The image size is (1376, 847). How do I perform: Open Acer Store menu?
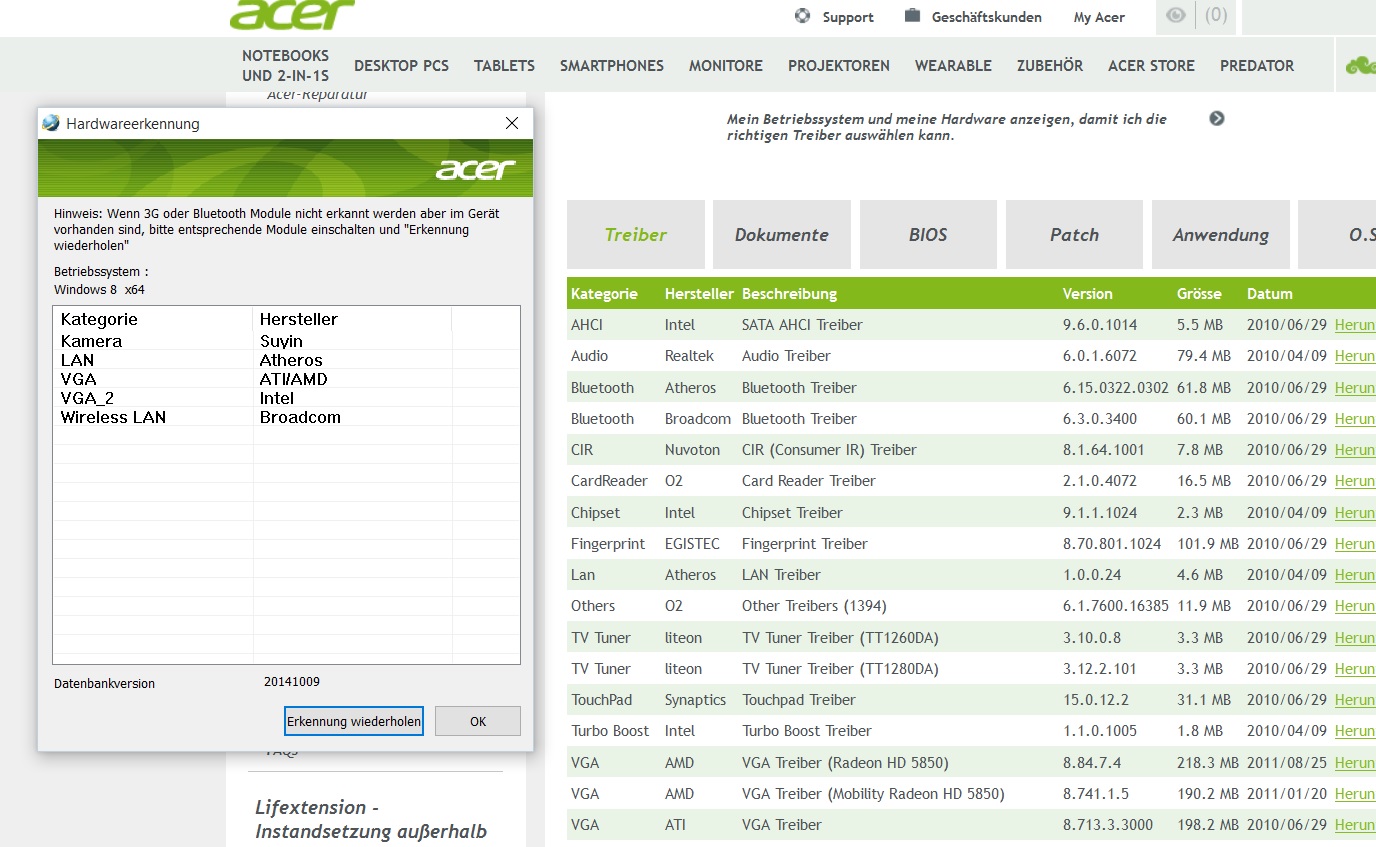pos(1151,66)
